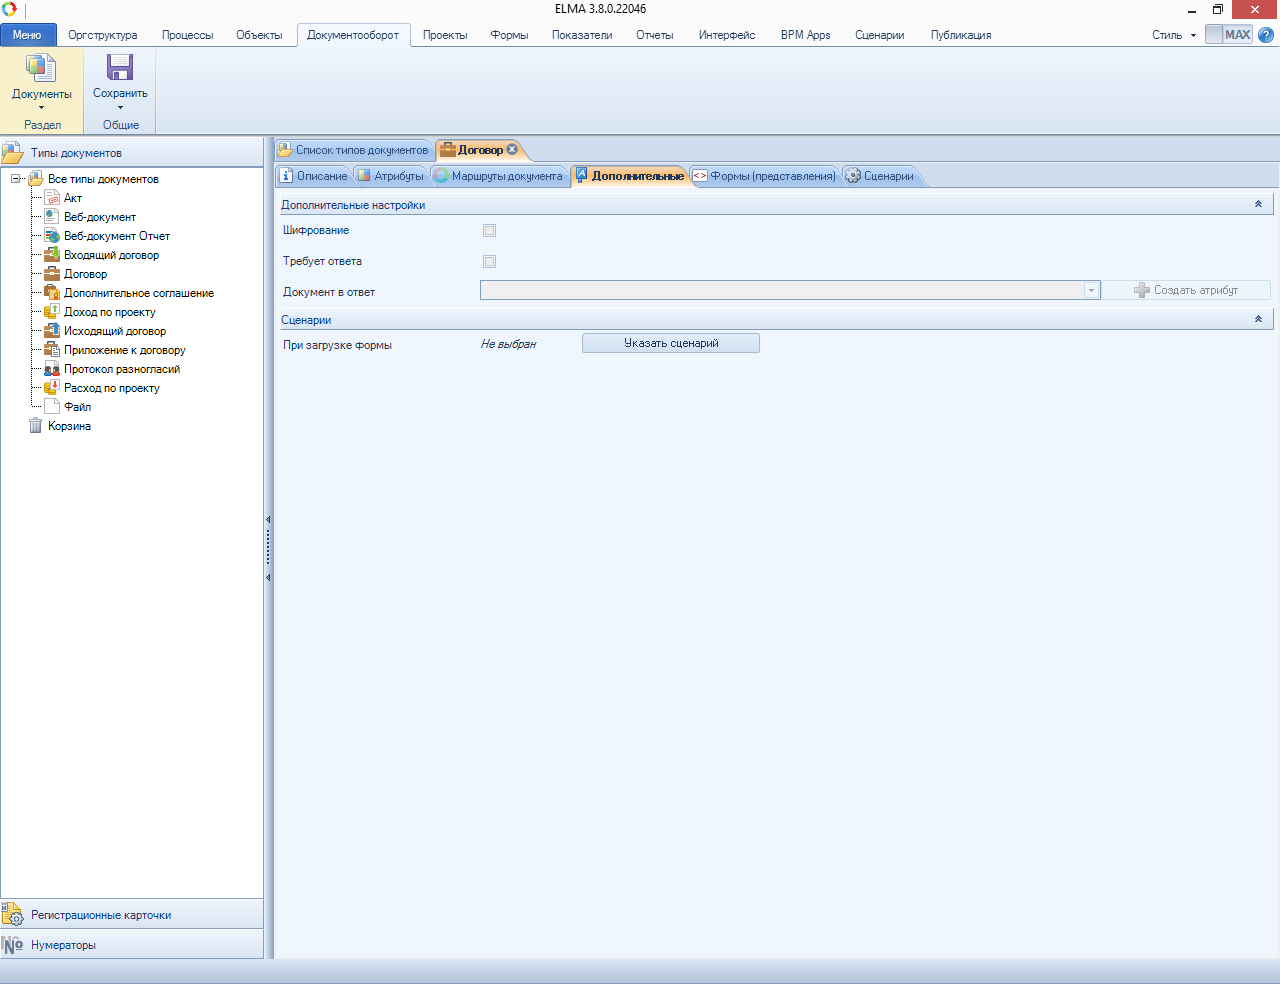The width and height of the screenshot is (1280, 984).
Task: Tick the Требует ответа checkbox
Action: pyautogui.click(x=489, y=261)
